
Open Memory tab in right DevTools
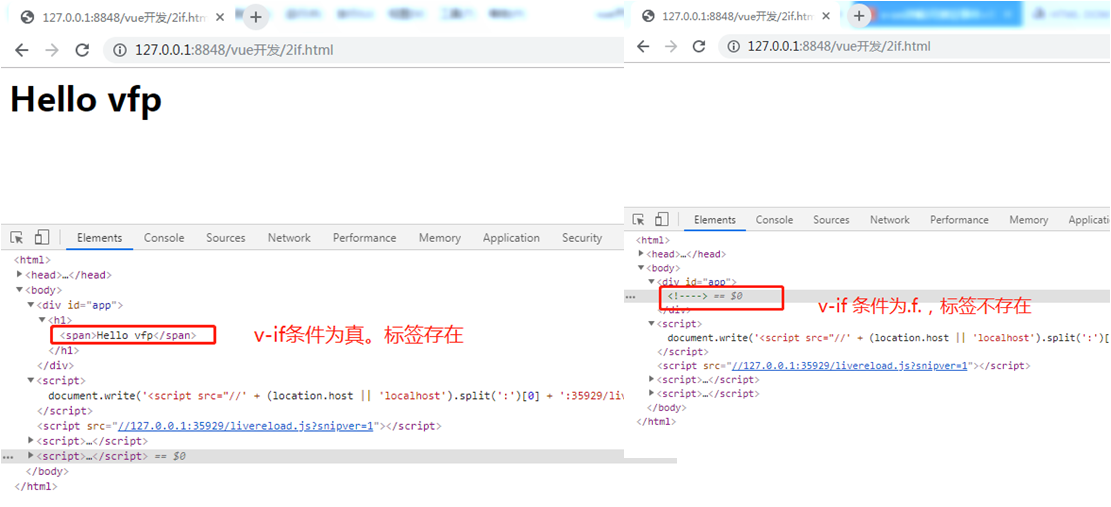tap(1029, 220)
